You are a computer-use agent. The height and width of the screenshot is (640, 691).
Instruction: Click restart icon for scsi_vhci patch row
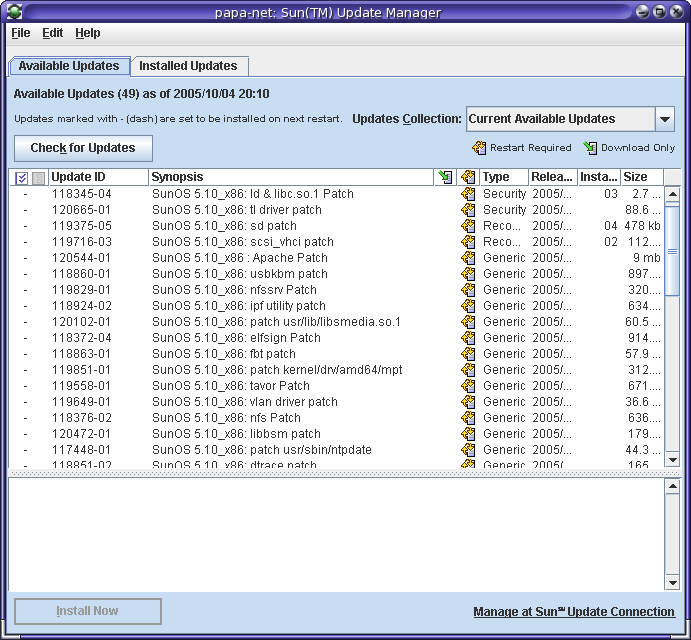(x=468, y=242)
